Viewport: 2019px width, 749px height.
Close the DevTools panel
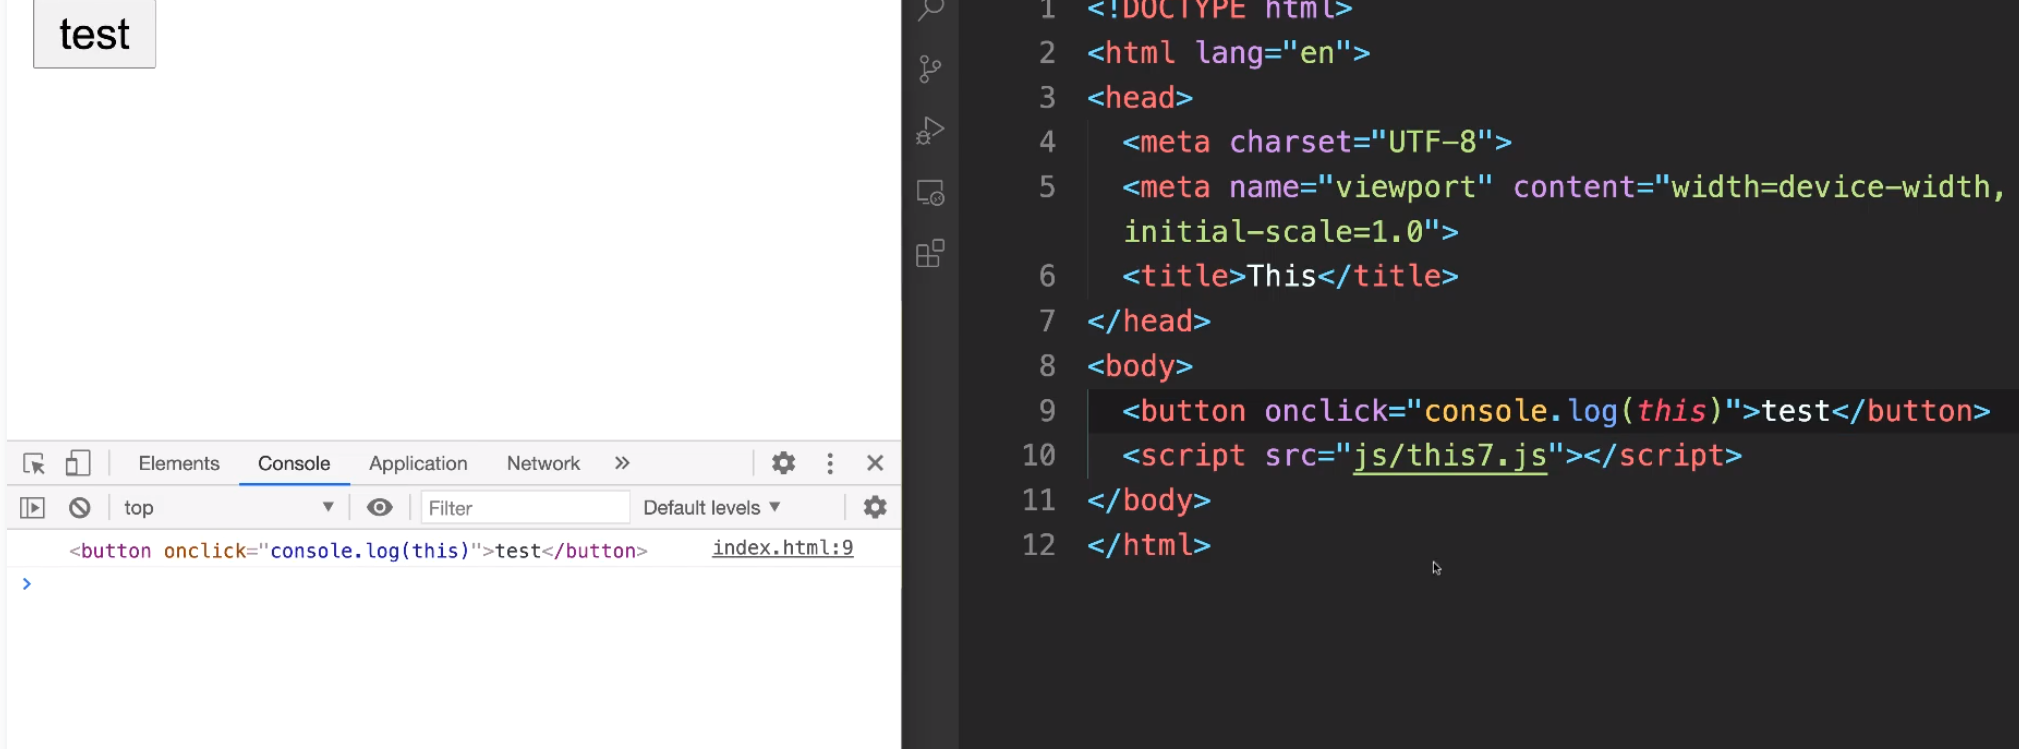pyautogui.click(x=875, y=463)
